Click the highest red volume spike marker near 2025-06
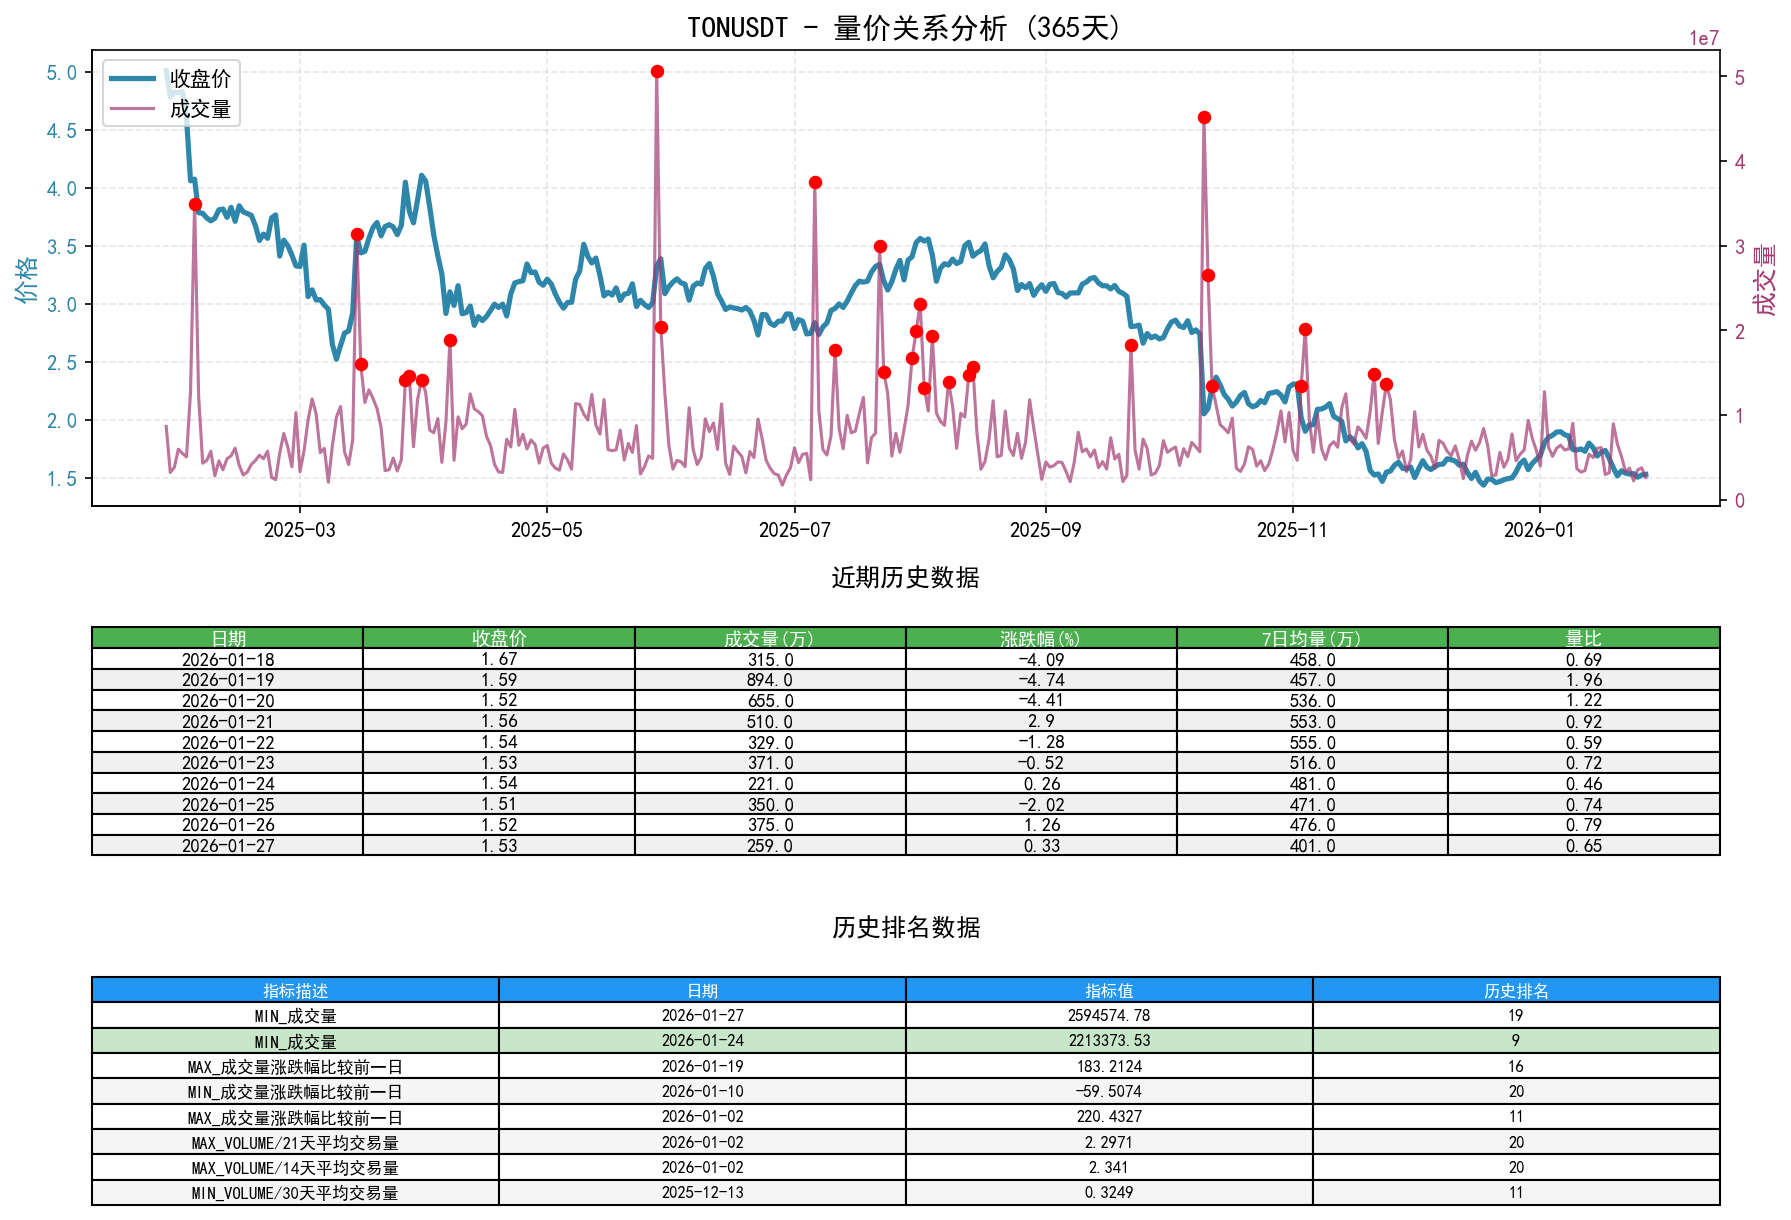 (x=657, y=71)
